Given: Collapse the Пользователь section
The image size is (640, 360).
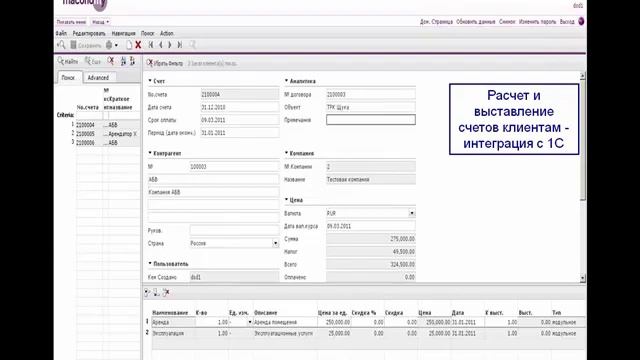Looking at the screenshot, I should click(x=150, y=264).
